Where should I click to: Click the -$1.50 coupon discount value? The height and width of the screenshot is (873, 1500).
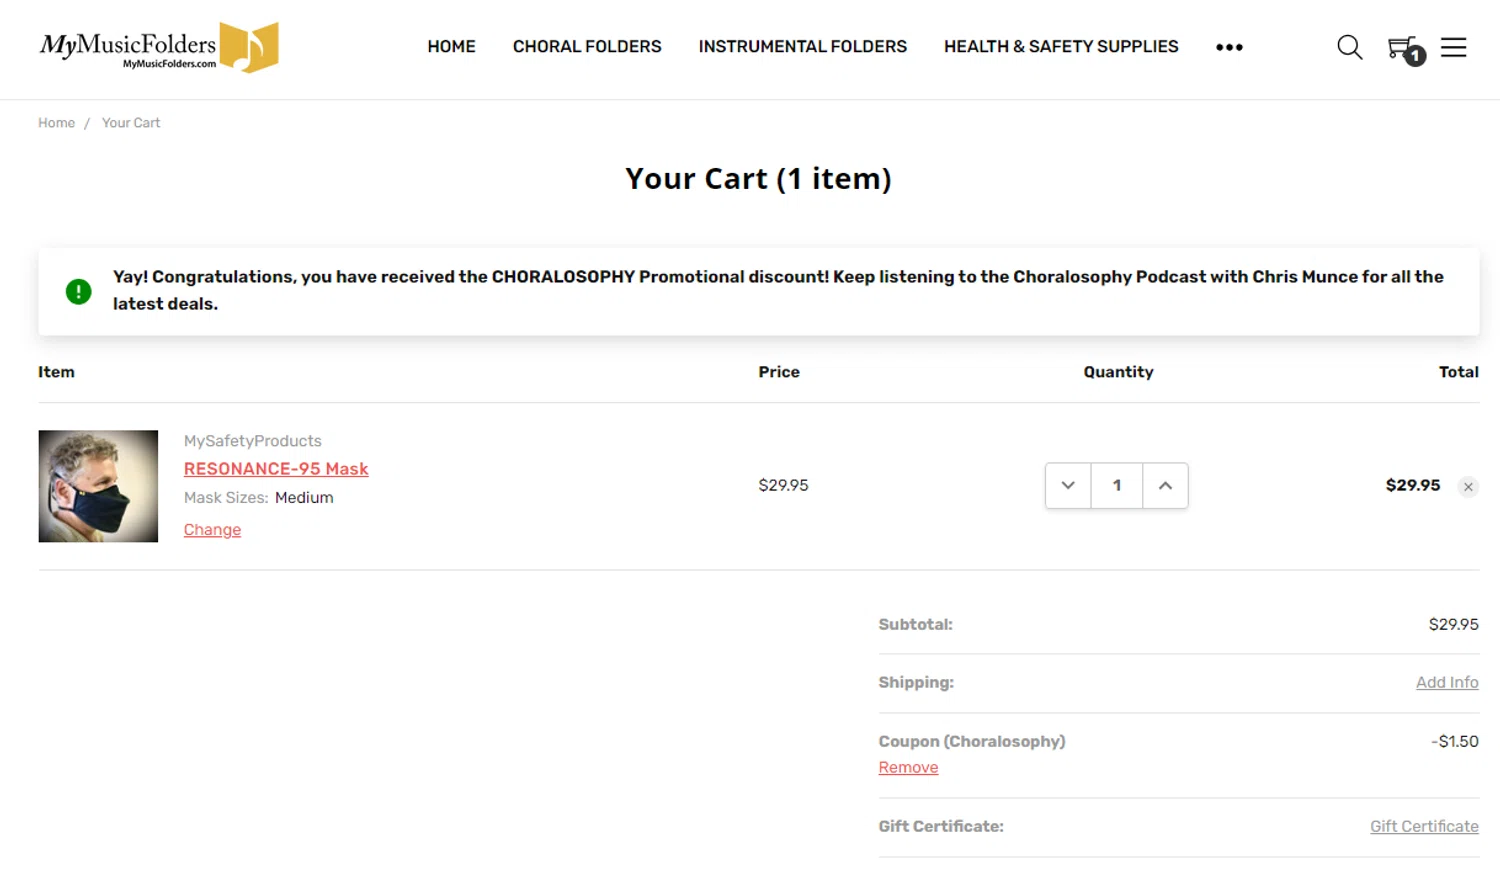click(1454, 742)
